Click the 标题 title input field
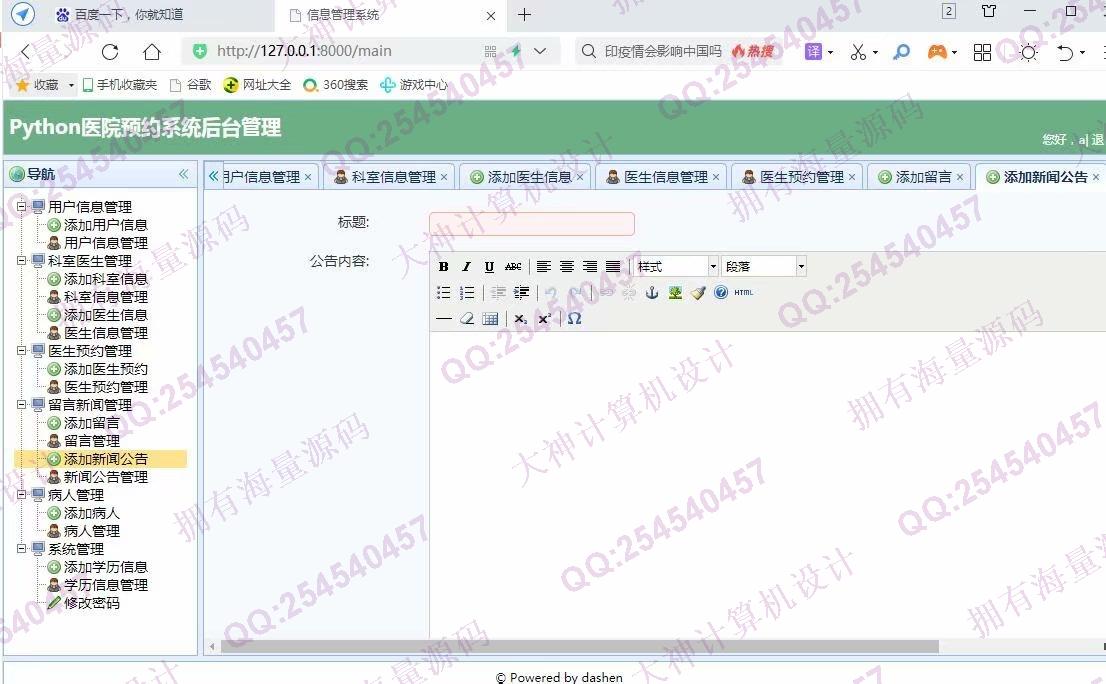1106x684 pixels. (x=532, y=224)
